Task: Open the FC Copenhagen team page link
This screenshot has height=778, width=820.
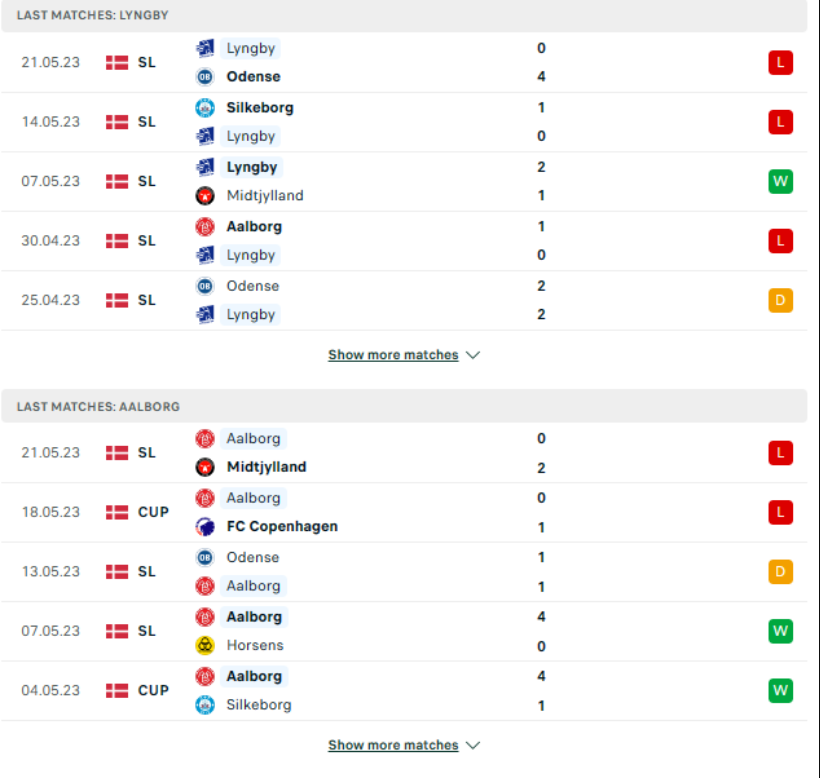Action: point(282,527)
